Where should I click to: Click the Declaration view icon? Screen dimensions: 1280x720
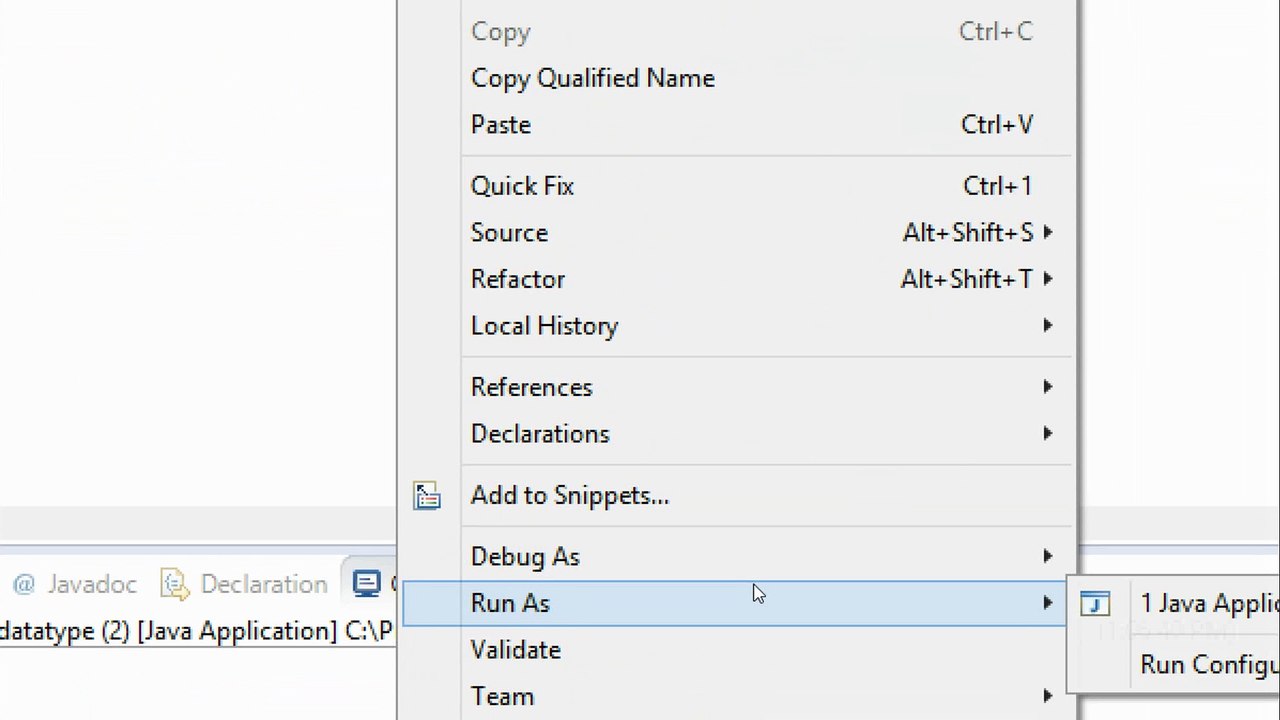175,584
